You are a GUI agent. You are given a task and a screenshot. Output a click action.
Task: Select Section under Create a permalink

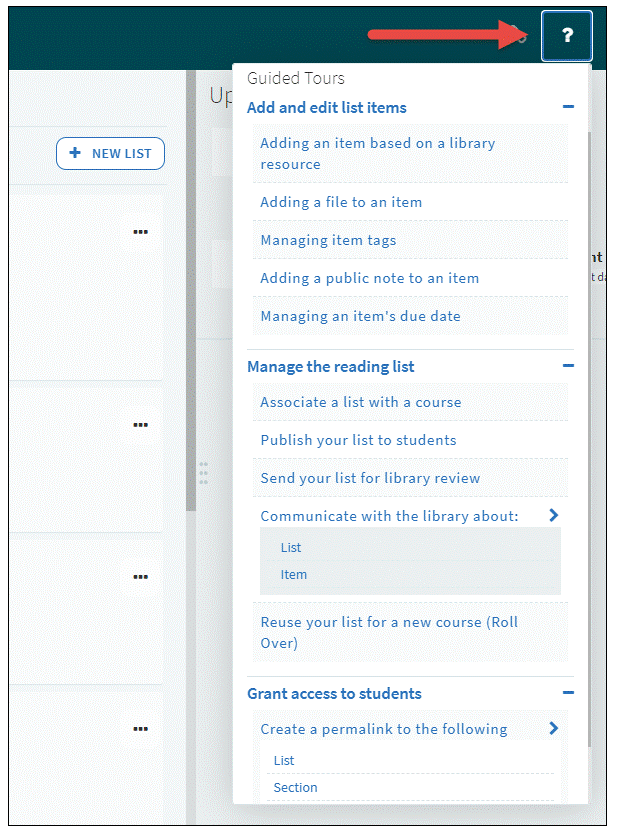click(295, 787)
